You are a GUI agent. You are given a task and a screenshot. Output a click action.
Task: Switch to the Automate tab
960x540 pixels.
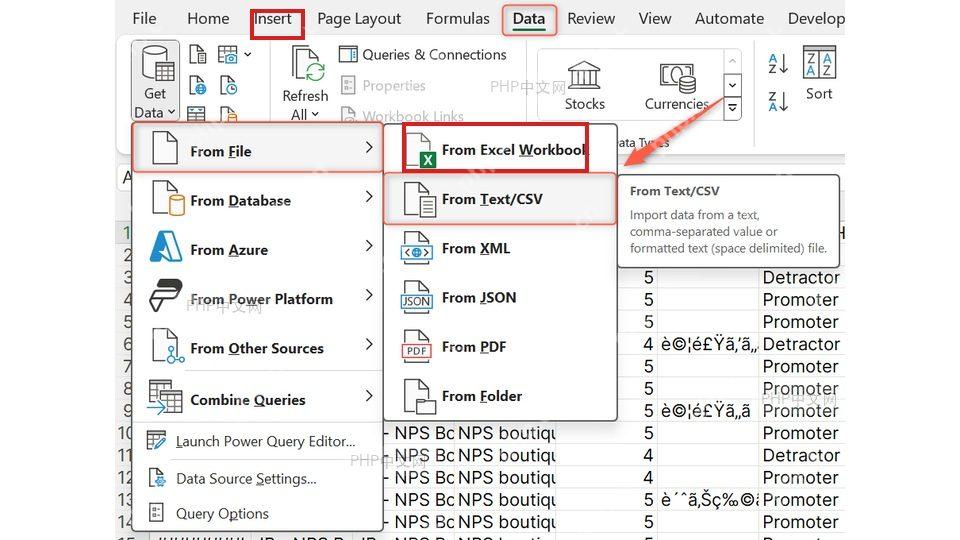[x=729, y=19]
